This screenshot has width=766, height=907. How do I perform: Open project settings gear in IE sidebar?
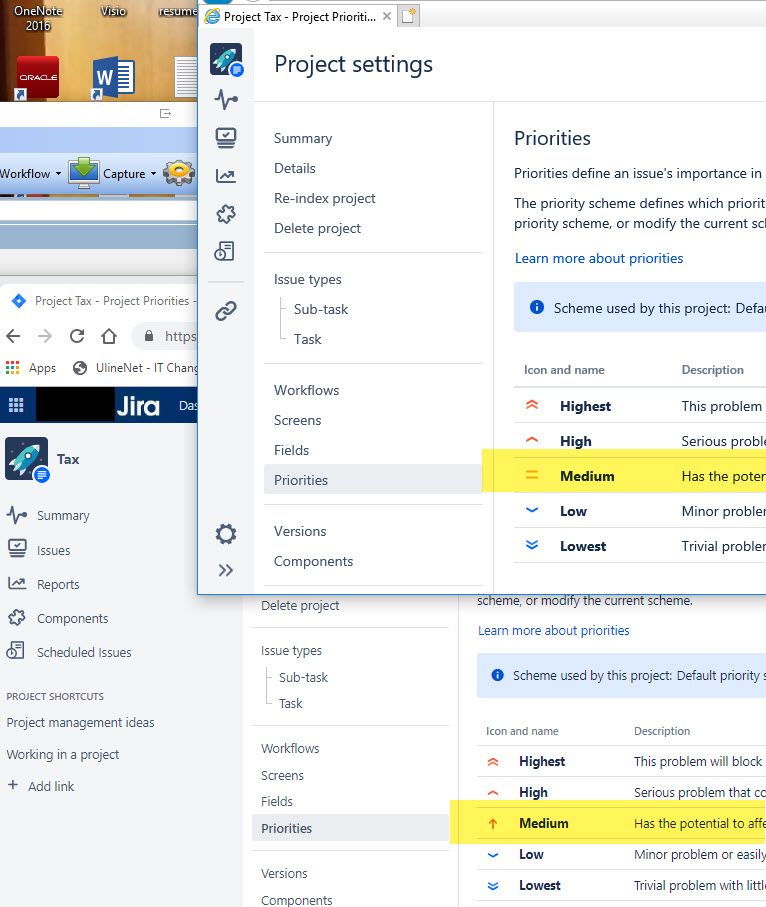(226, 533)
